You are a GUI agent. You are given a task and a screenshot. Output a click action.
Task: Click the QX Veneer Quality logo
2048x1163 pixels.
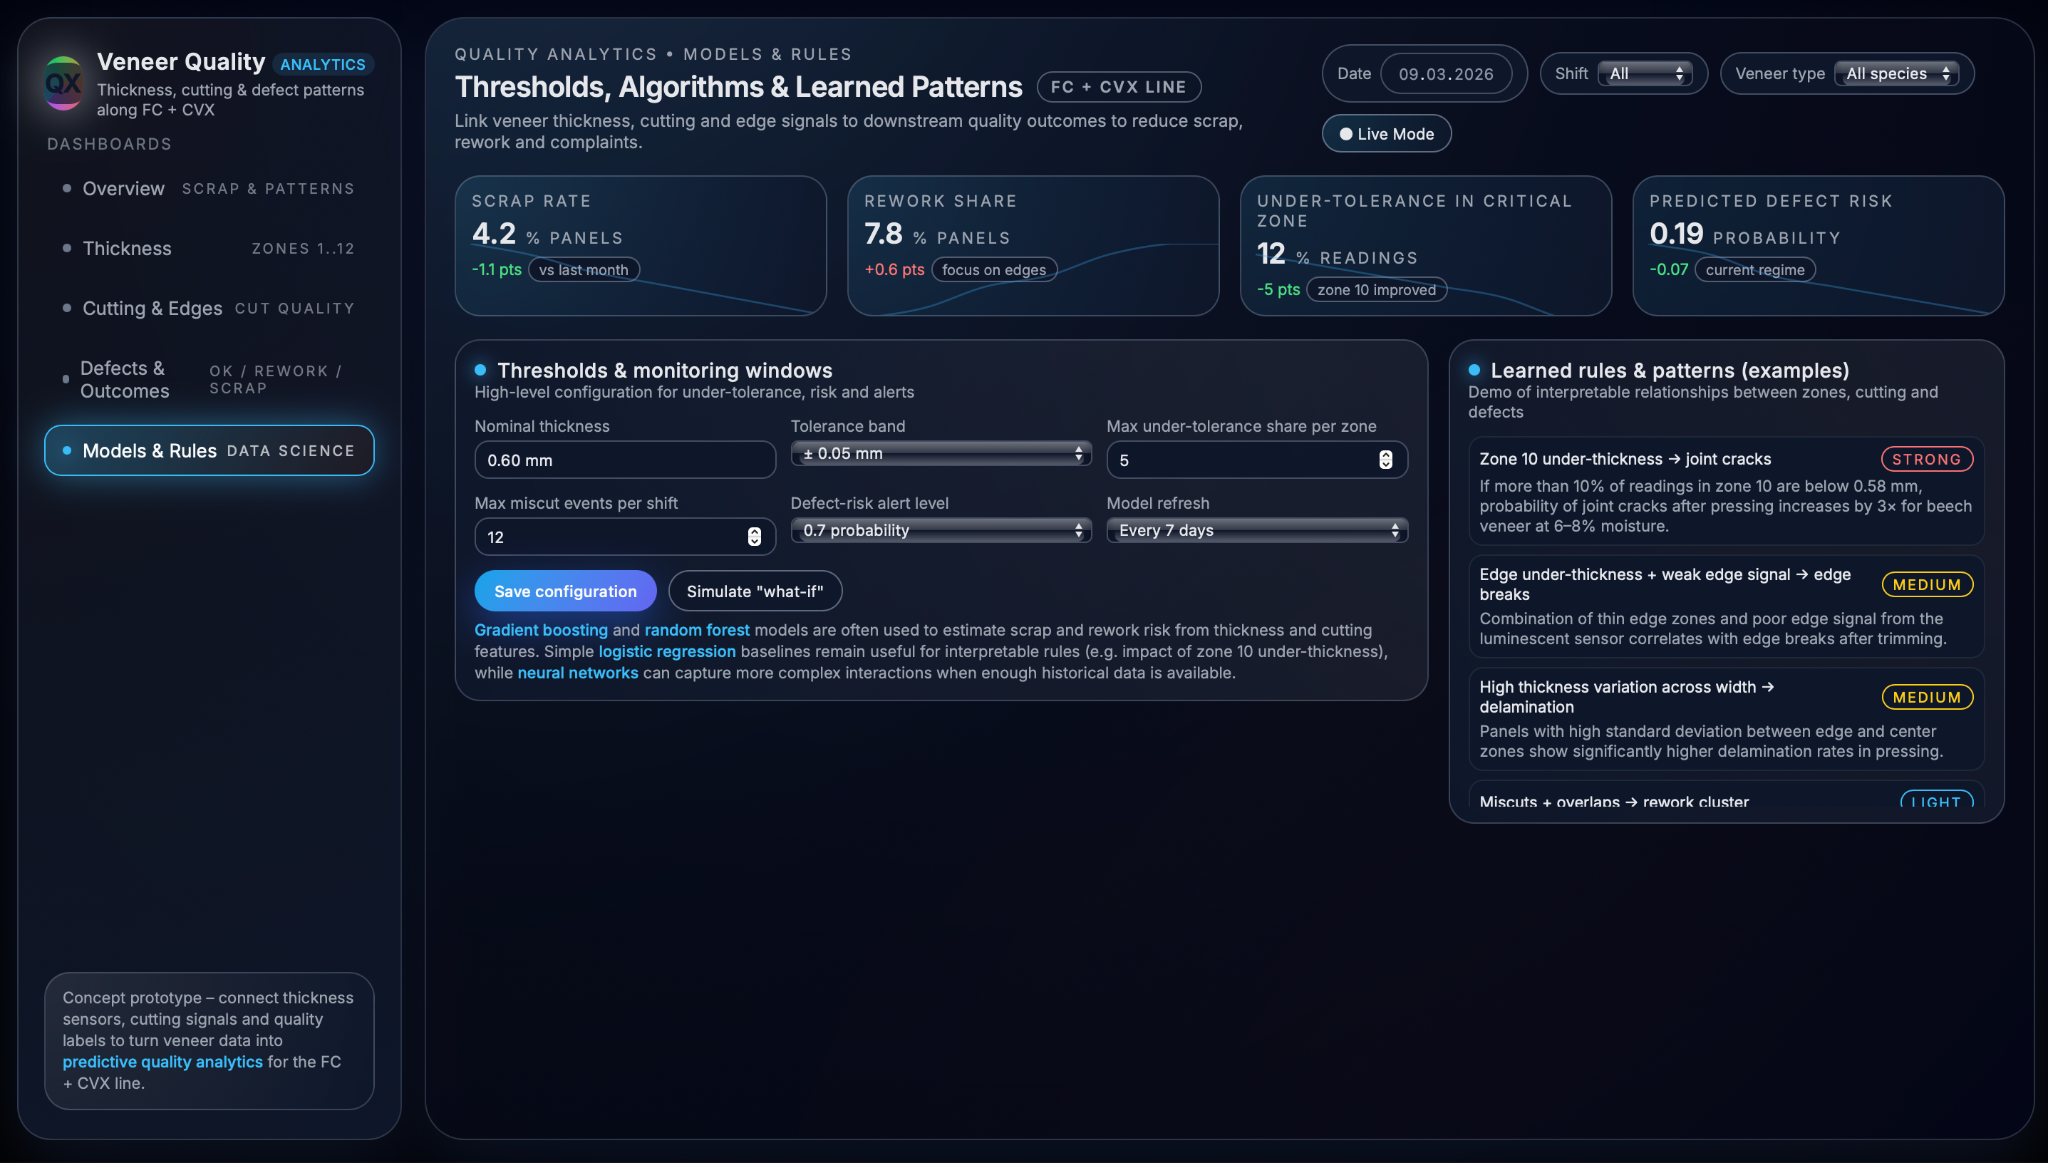coord(63,83)
